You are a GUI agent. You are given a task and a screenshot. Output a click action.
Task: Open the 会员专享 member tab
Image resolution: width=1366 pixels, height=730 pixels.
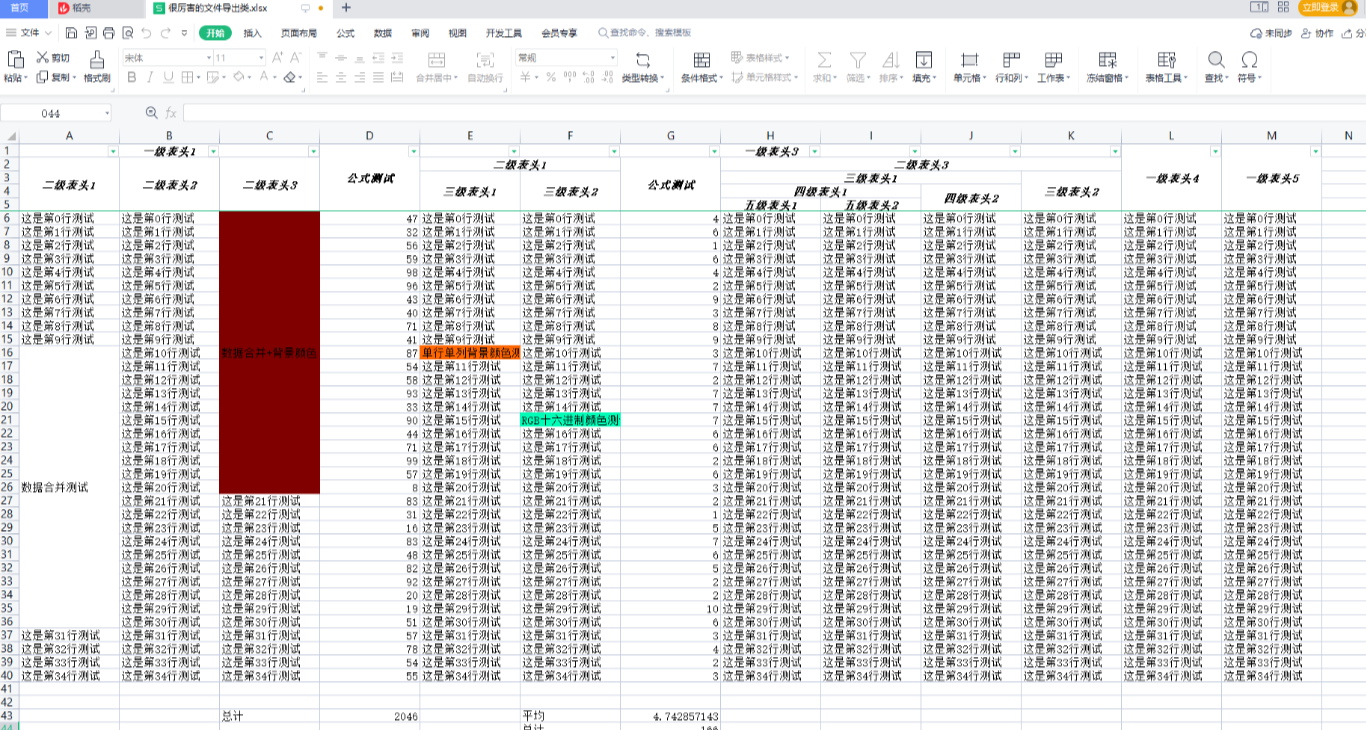pos(559,33)
